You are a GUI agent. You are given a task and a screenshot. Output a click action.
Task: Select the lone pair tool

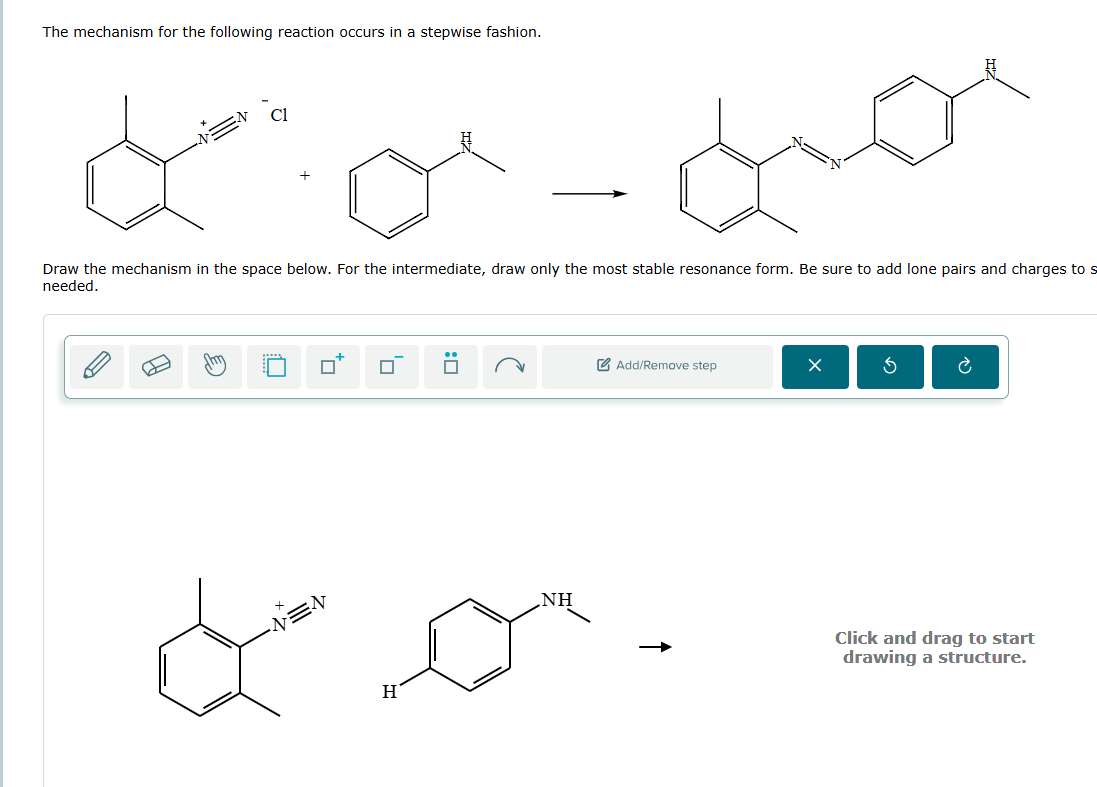point(449,365)
